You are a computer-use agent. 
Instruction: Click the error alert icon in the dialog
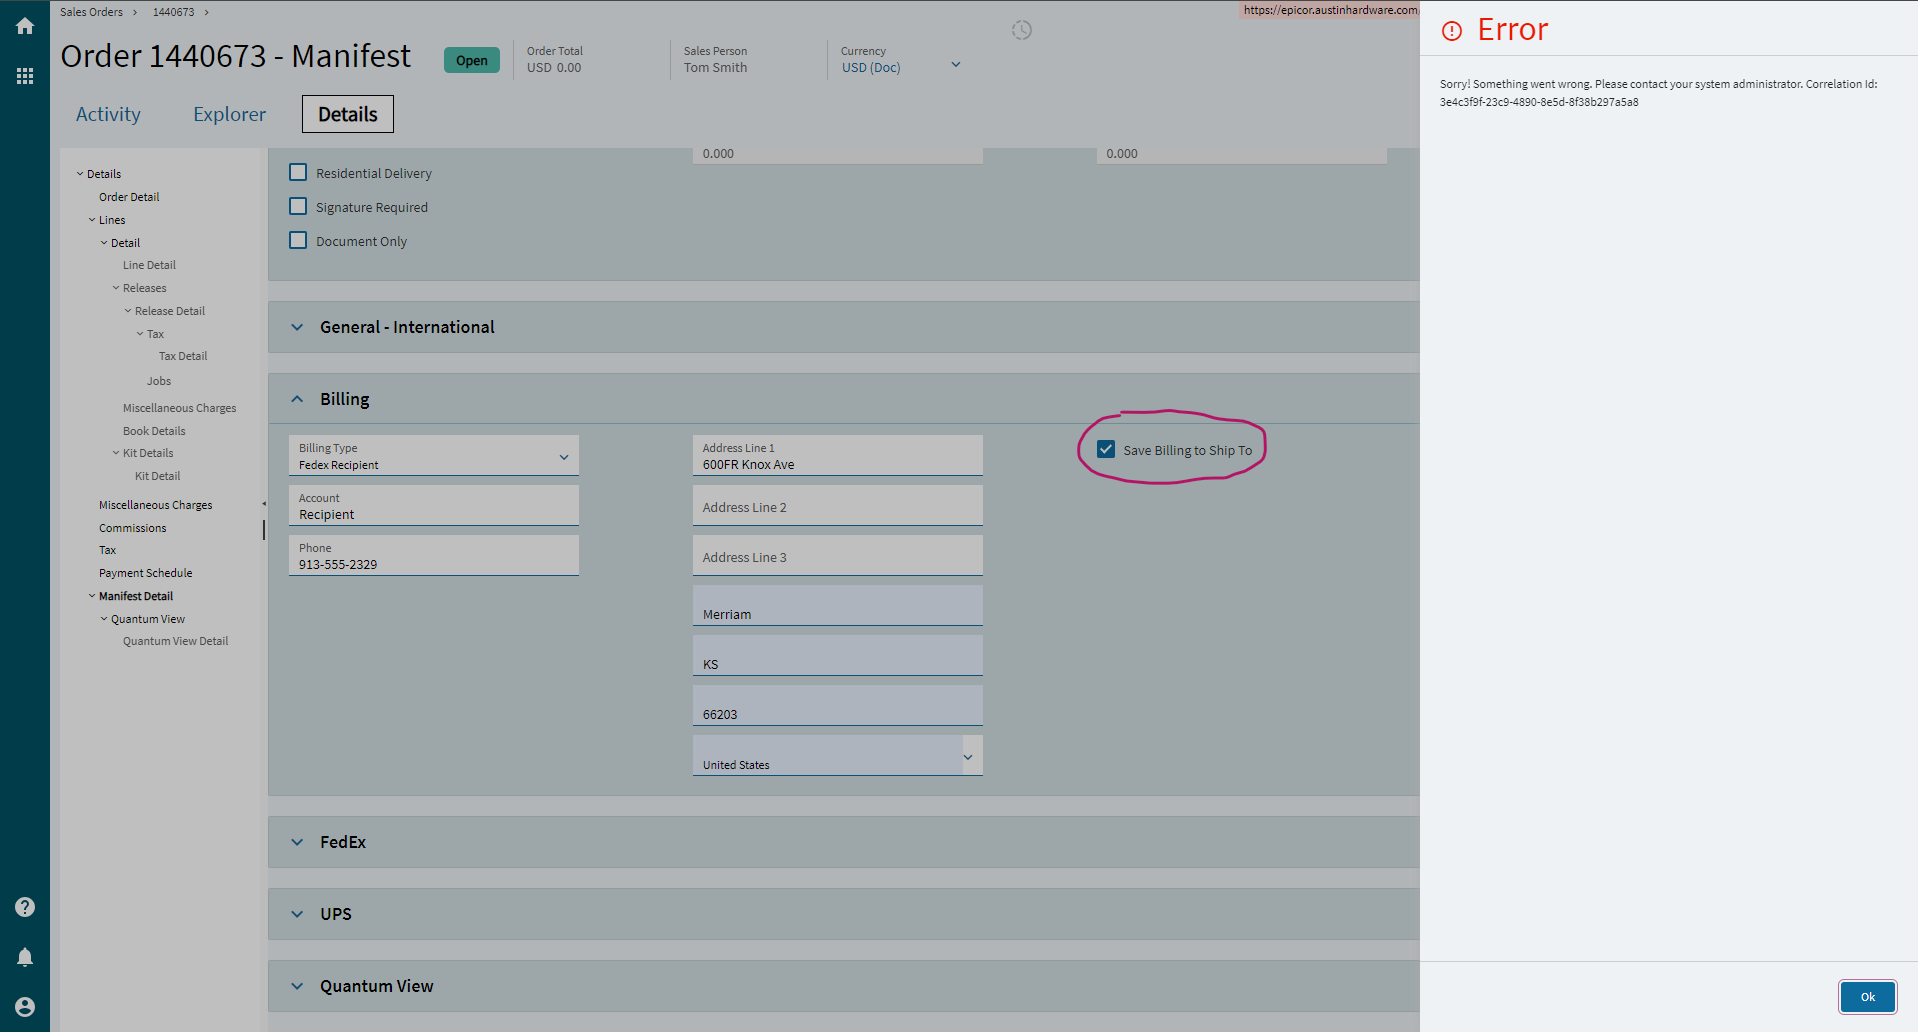(1451, 30)
